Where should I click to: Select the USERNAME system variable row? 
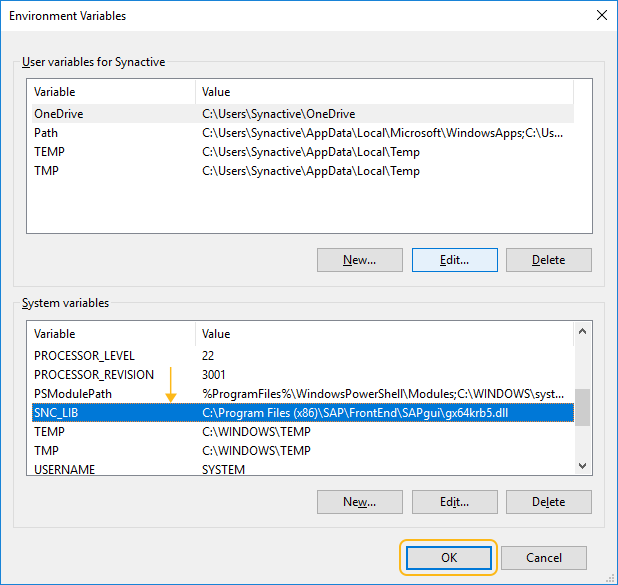(x=303, y=469)
